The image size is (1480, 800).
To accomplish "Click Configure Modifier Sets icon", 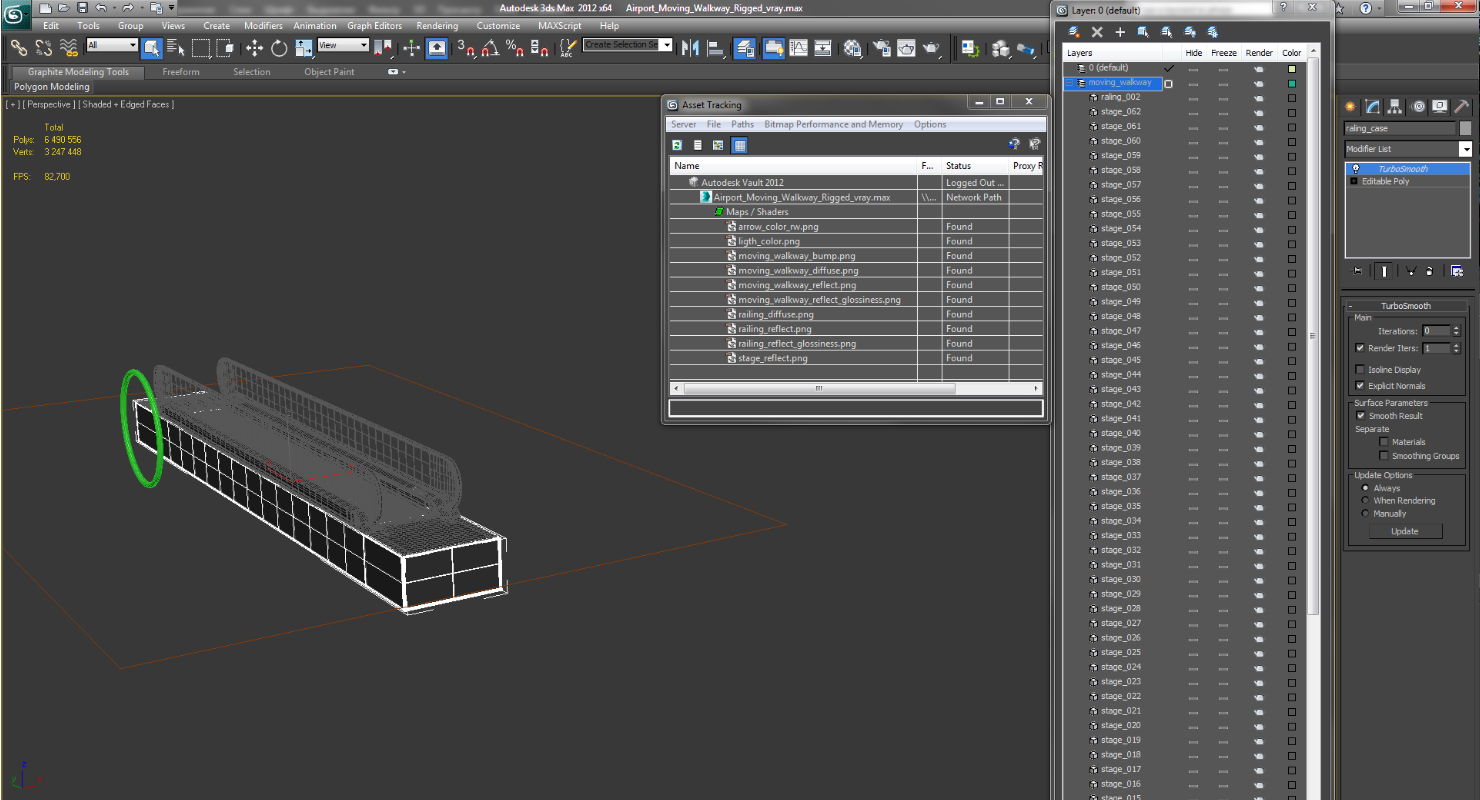I will tap(1457, 271).
